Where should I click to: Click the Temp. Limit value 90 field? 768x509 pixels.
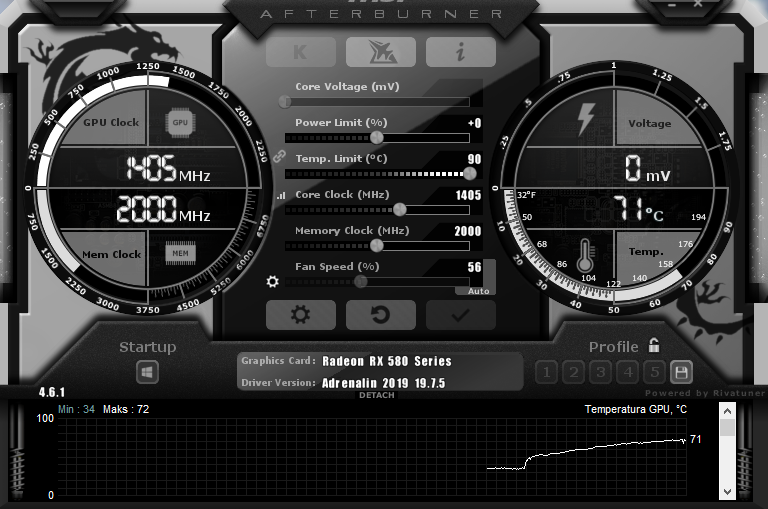(474, 159)
